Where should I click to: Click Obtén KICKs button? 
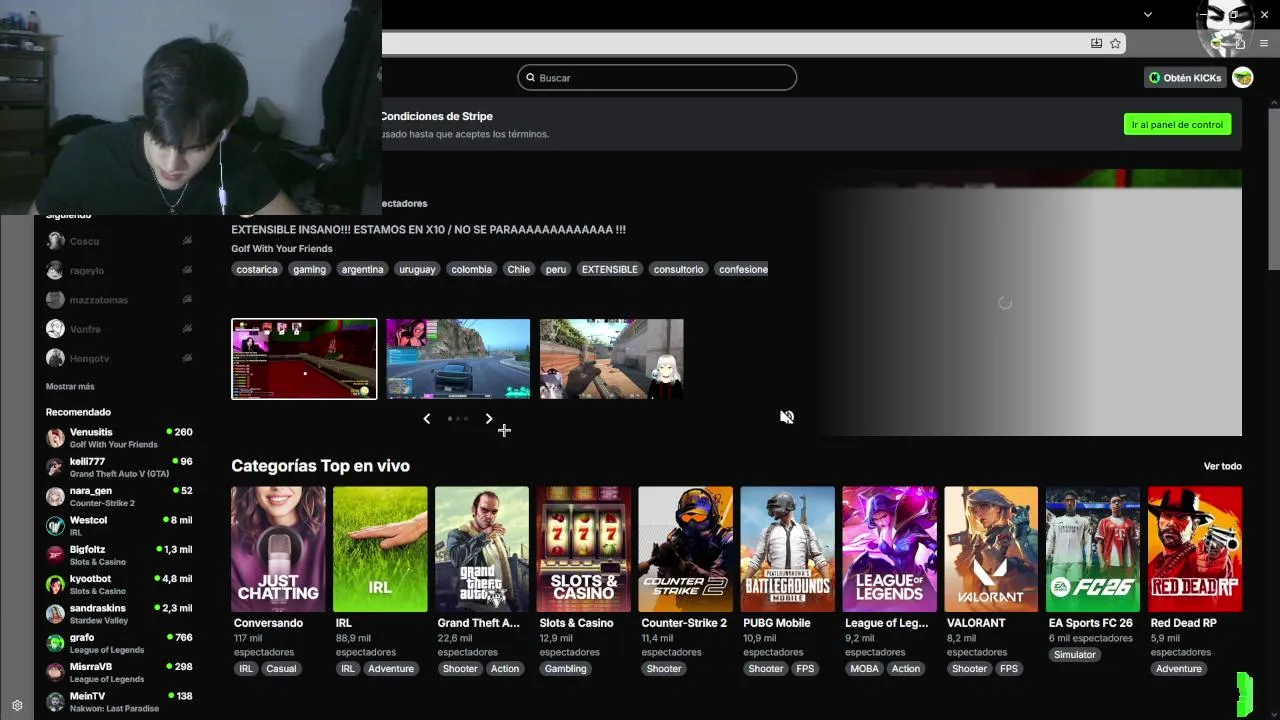pos(1184,78)
